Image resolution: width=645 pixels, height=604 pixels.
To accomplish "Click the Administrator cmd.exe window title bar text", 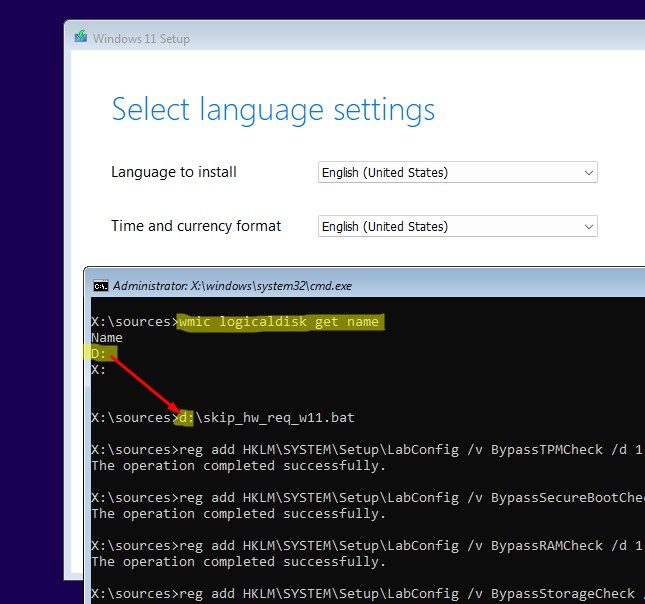I will coord(232,285).
